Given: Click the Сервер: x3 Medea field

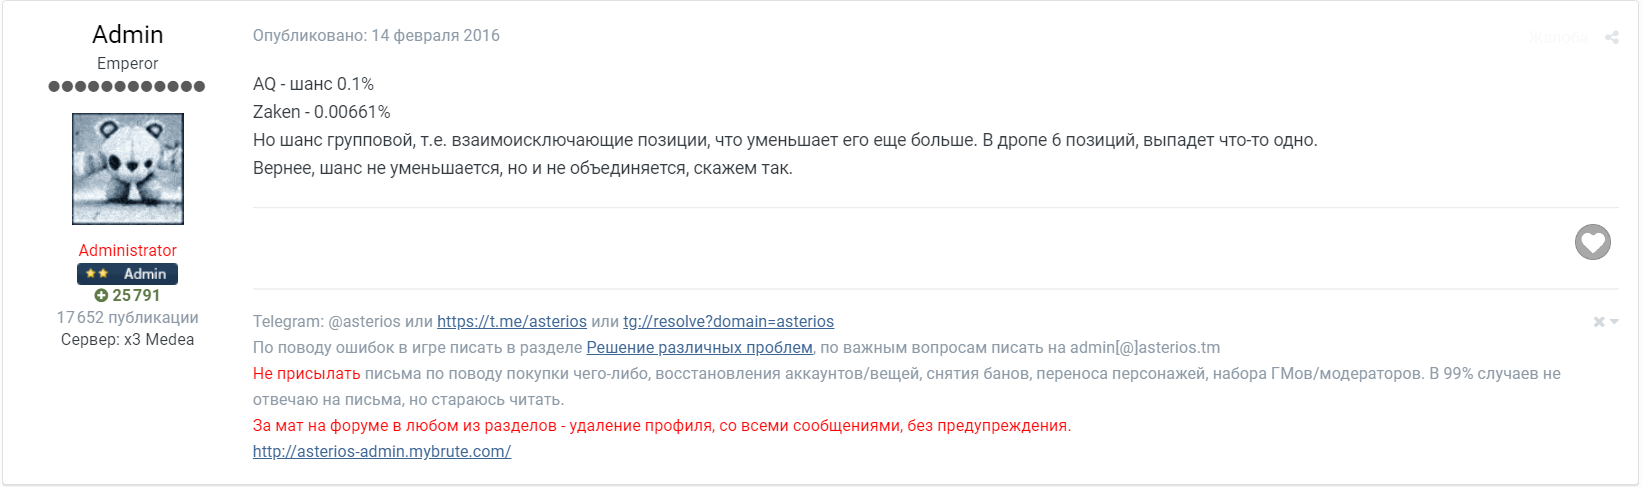Looking at the screenshot, I should point(128,340).
